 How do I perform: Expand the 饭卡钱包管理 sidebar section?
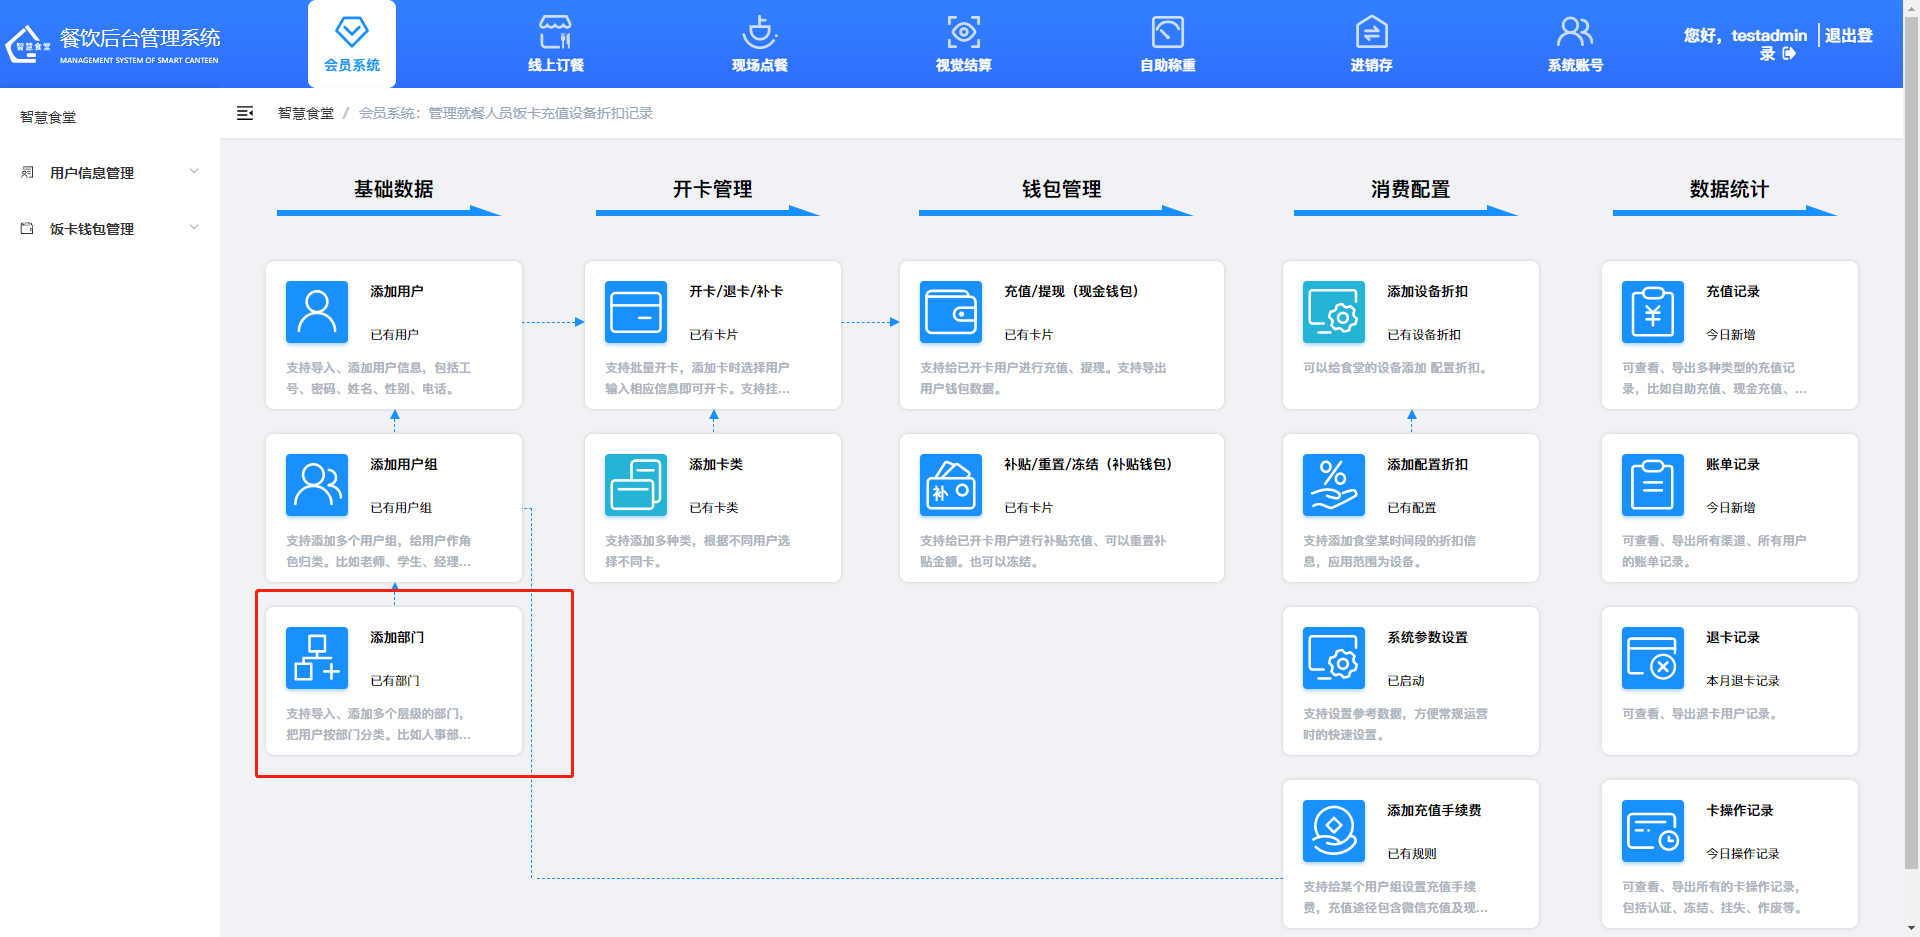click(x=92, y=228)
